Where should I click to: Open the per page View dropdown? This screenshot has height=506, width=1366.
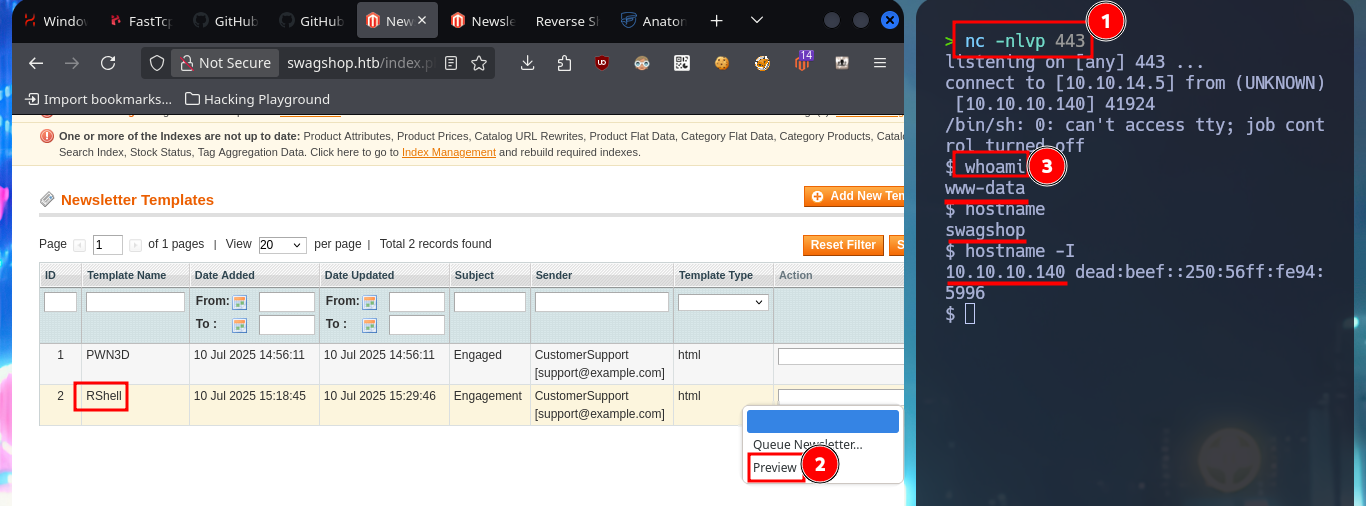(x=282, y=245)
